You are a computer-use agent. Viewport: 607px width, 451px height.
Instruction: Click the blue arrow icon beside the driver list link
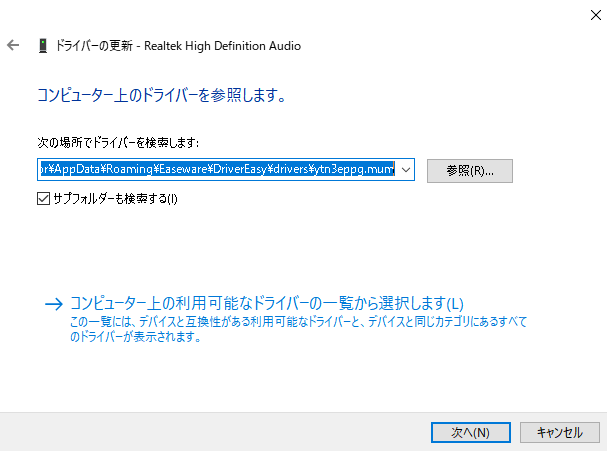[53, 304]
